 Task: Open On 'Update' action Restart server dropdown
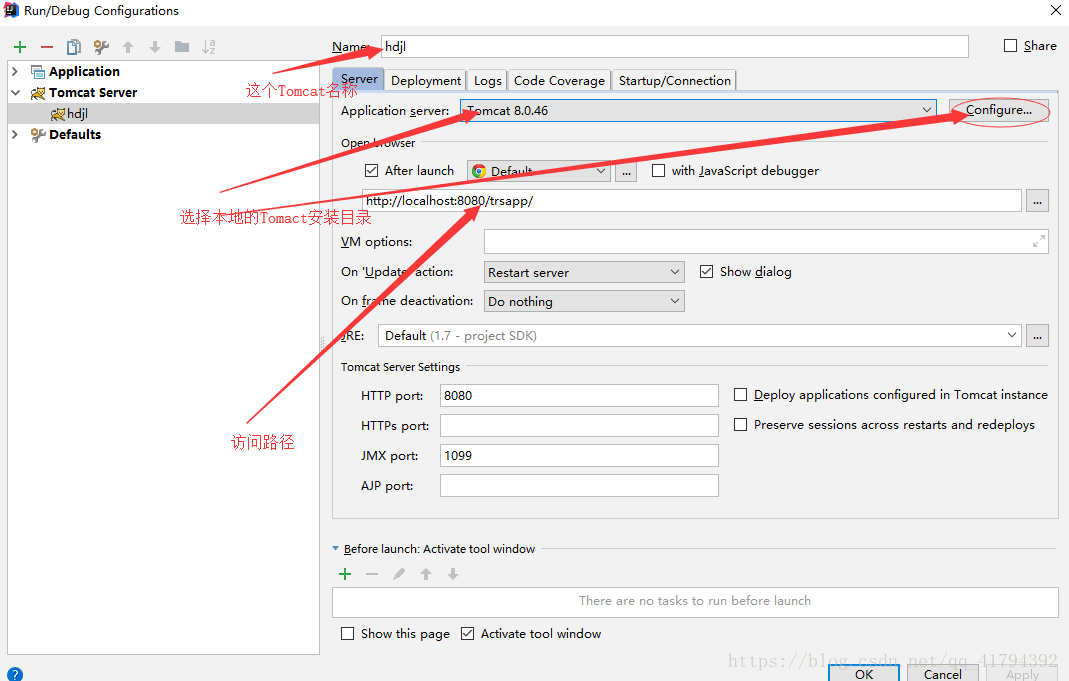pyautogui.click(x=584, y=272)
